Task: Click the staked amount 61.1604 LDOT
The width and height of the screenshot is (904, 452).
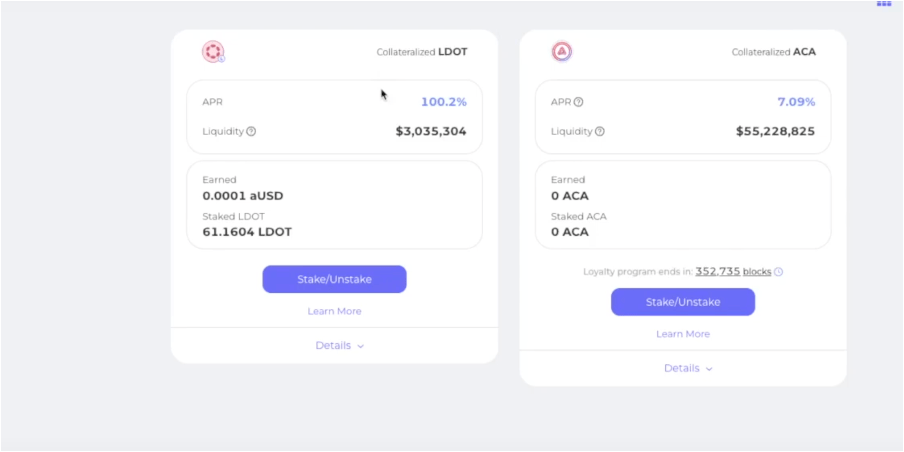Action: (247, 232)
